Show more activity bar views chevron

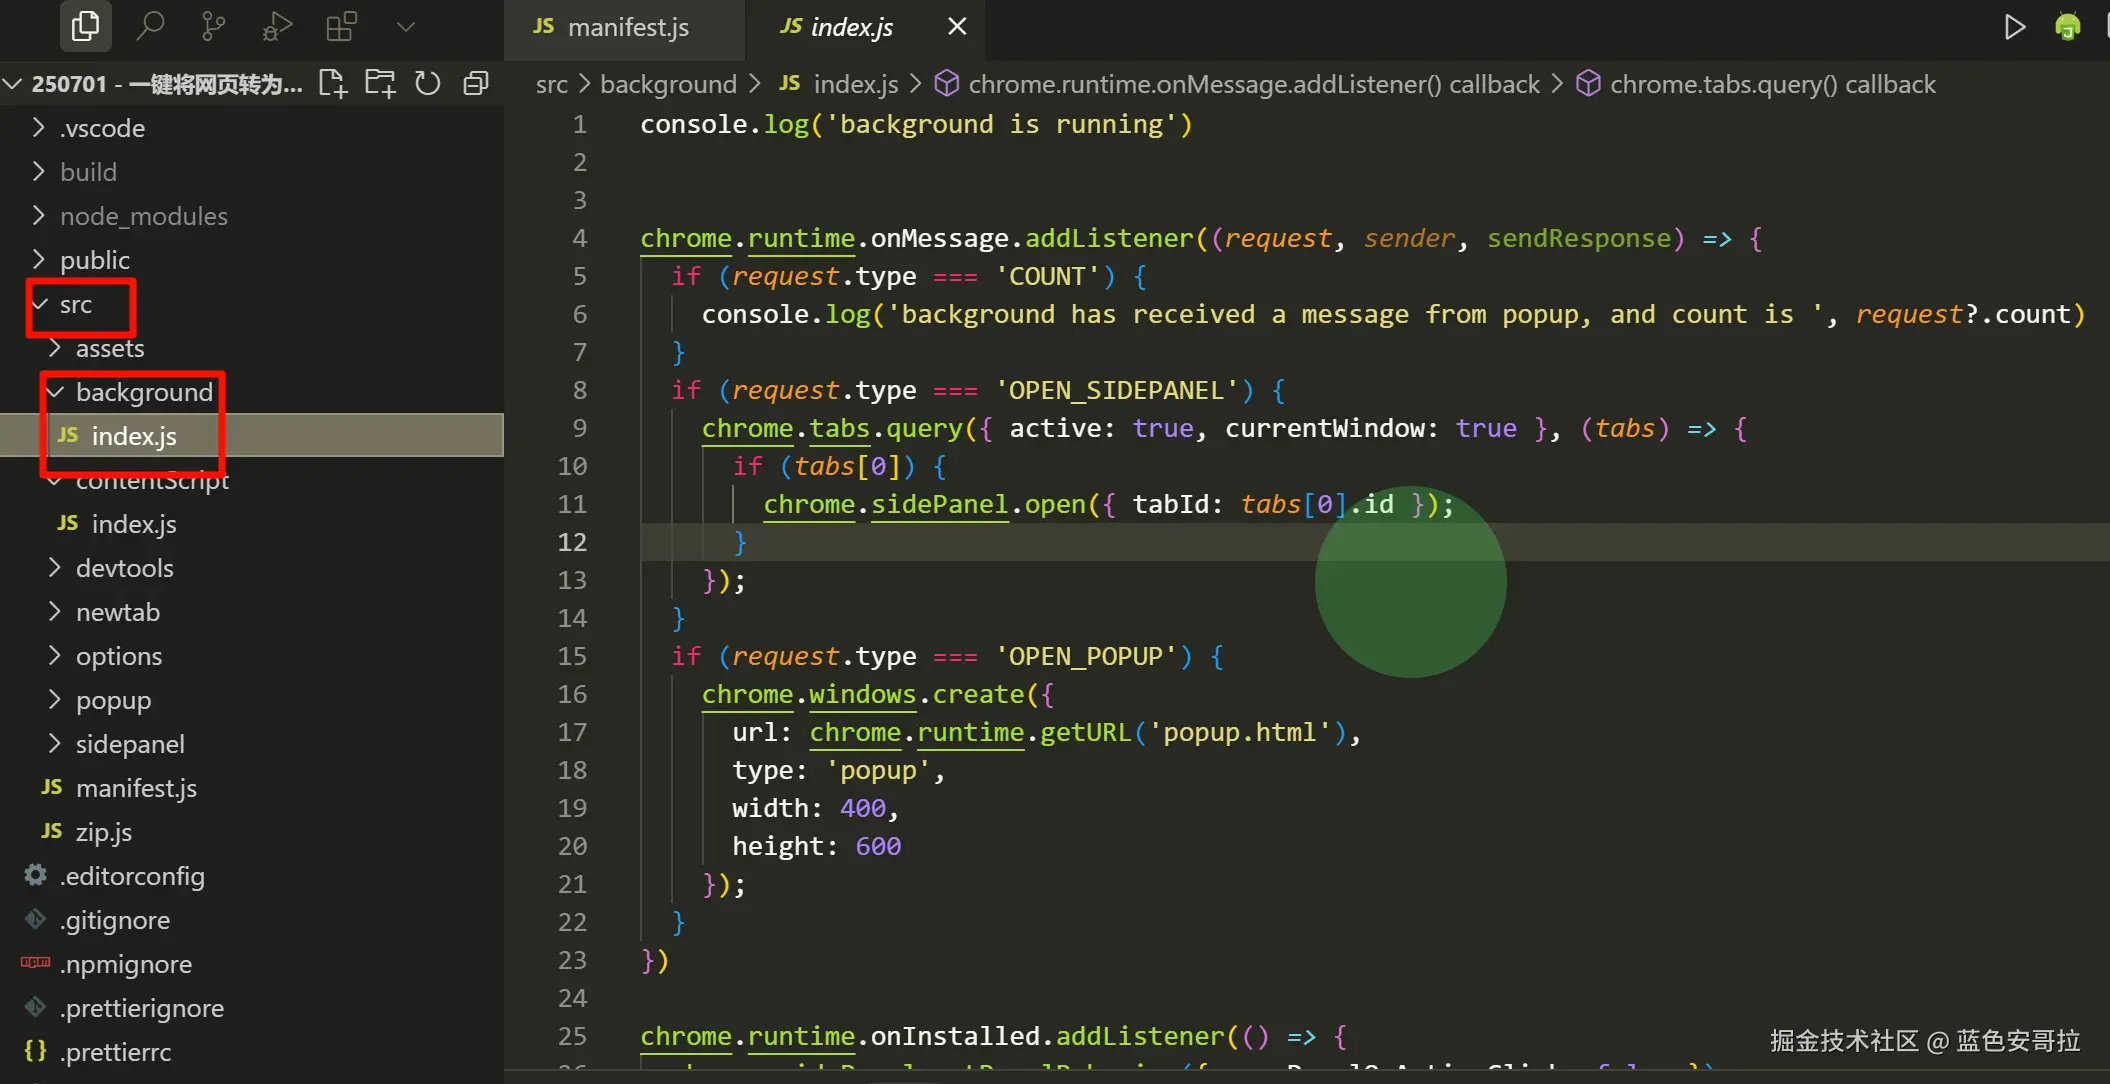tap(405, 26)
